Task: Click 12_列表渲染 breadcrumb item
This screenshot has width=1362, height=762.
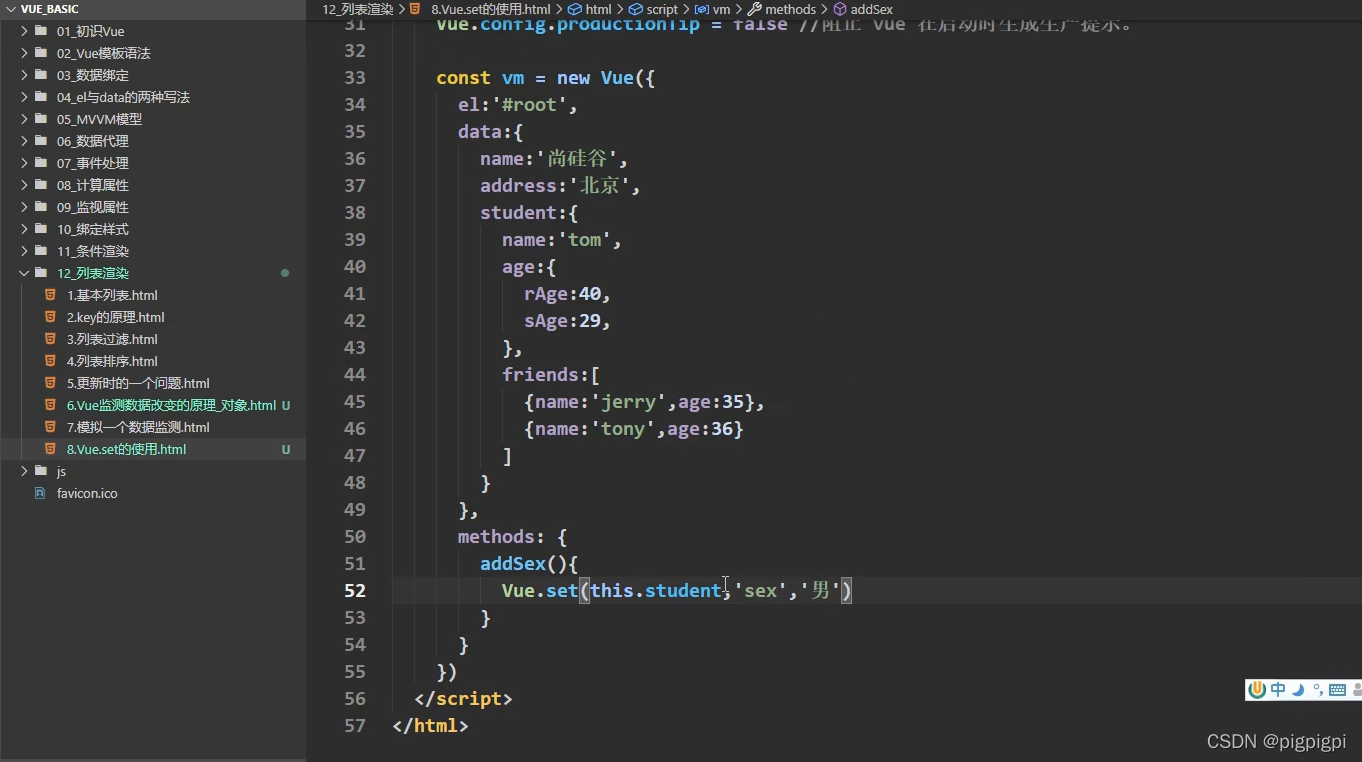Action: 358,9
